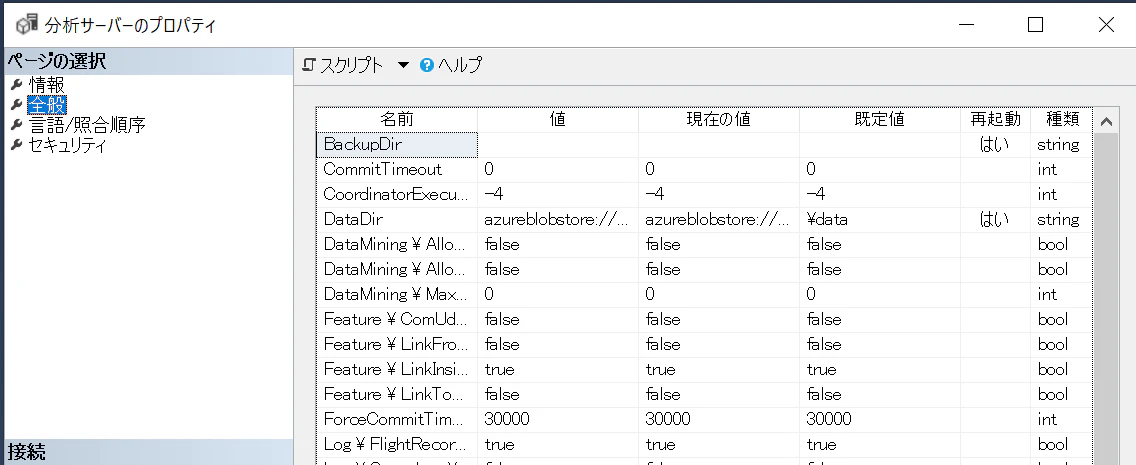Image resolution: width=1136 pixels, height=465 pixels.
Task: Edit the CoordinatorExecu... value -4
Action: point(558,194)
